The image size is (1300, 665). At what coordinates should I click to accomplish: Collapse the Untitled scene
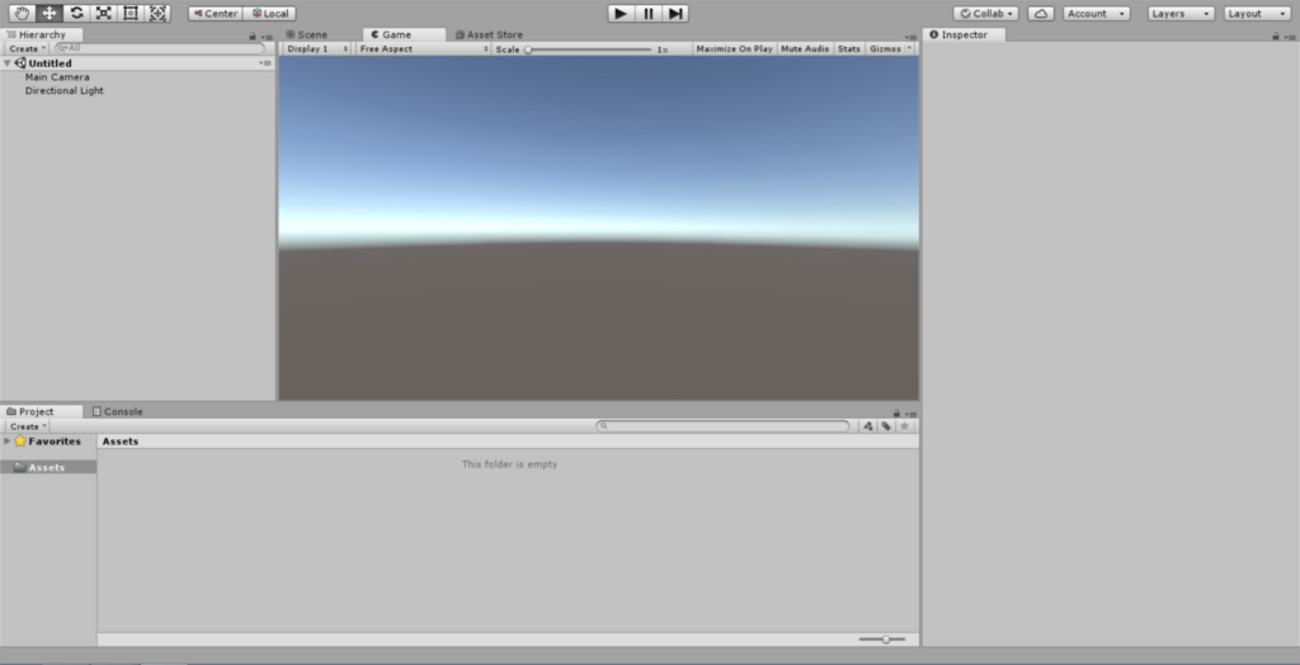click(x=7, y=63)
